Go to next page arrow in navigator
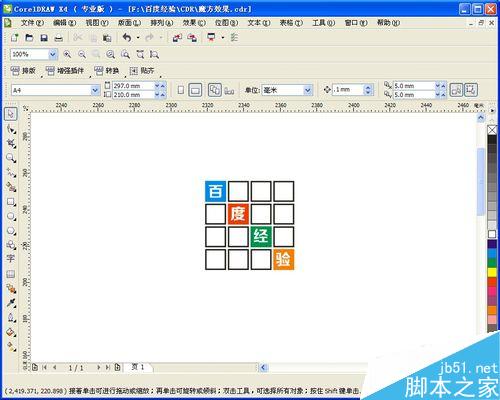This screenshot has height=400, width=500. [x=98, y=367]
